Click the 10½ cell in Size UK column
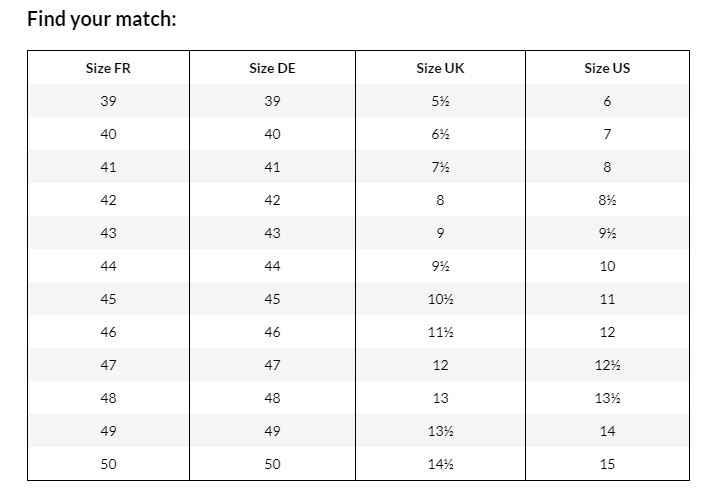This screenshot has width=702, height=497. point(440,299)
